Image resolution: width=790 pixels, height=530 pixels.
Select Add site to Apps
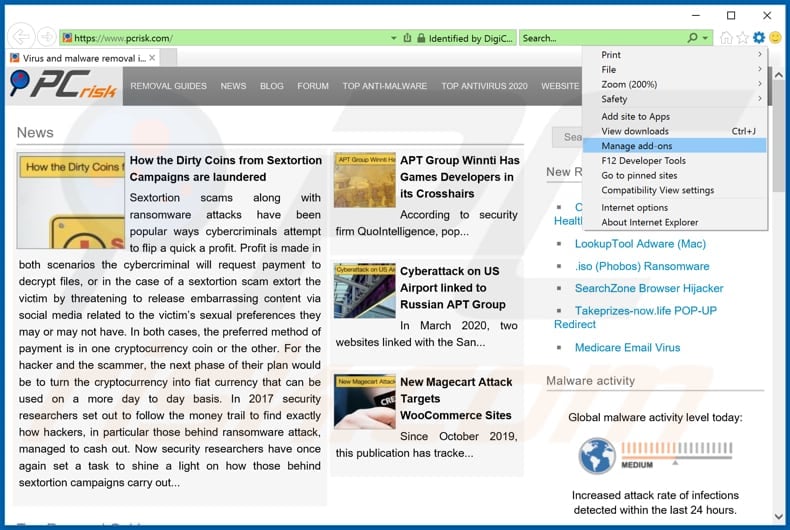pos(675,116)
